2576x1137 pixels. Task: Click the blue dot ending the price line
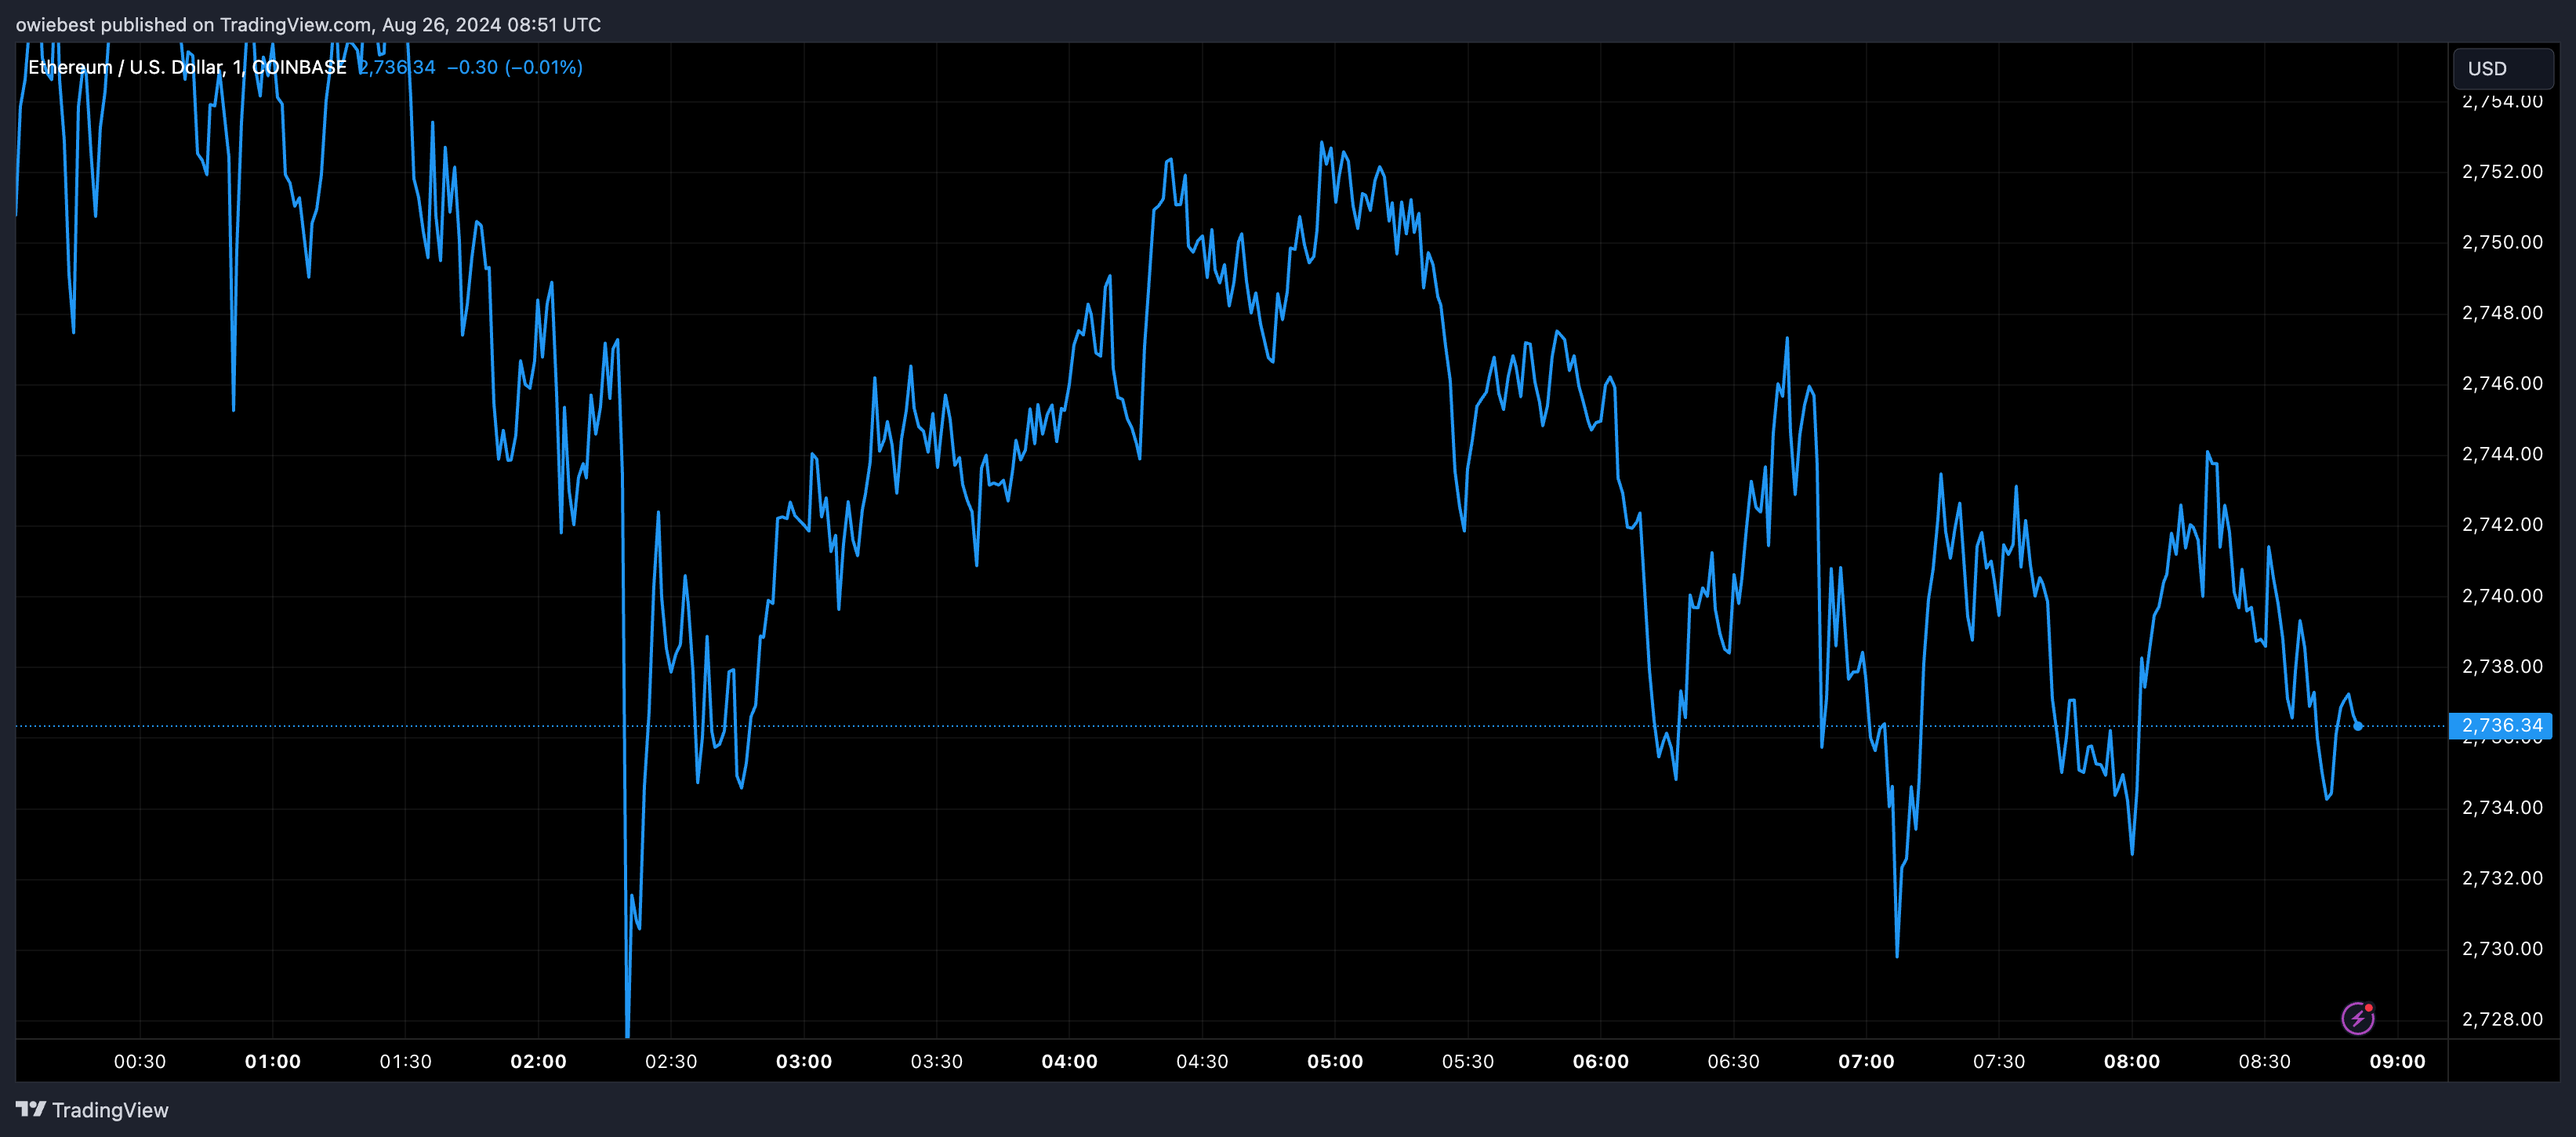coord(2358,726)
